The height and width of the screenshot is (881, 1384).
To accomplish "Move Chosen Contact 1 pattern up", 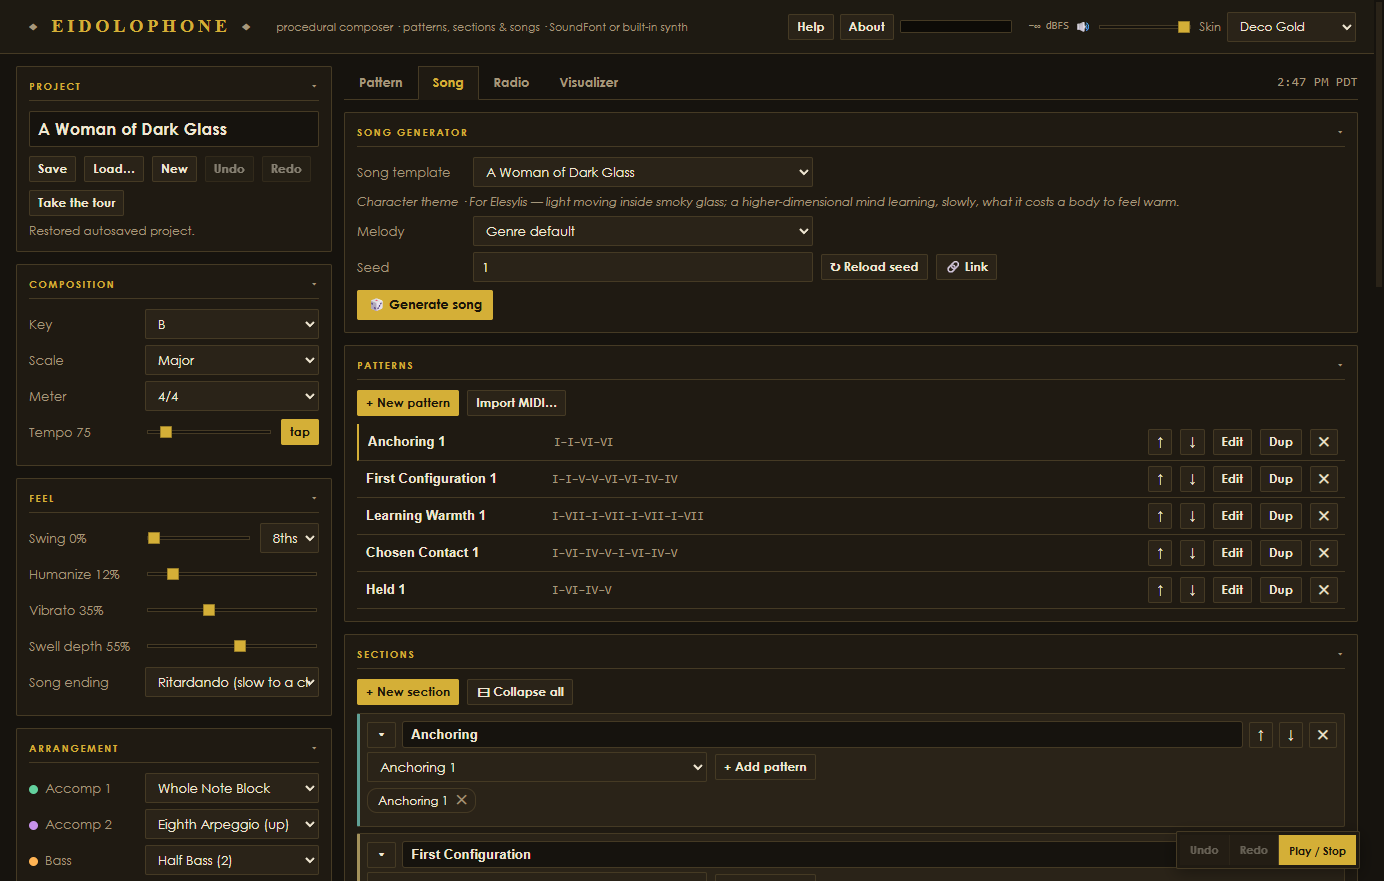I will 1160,553.
